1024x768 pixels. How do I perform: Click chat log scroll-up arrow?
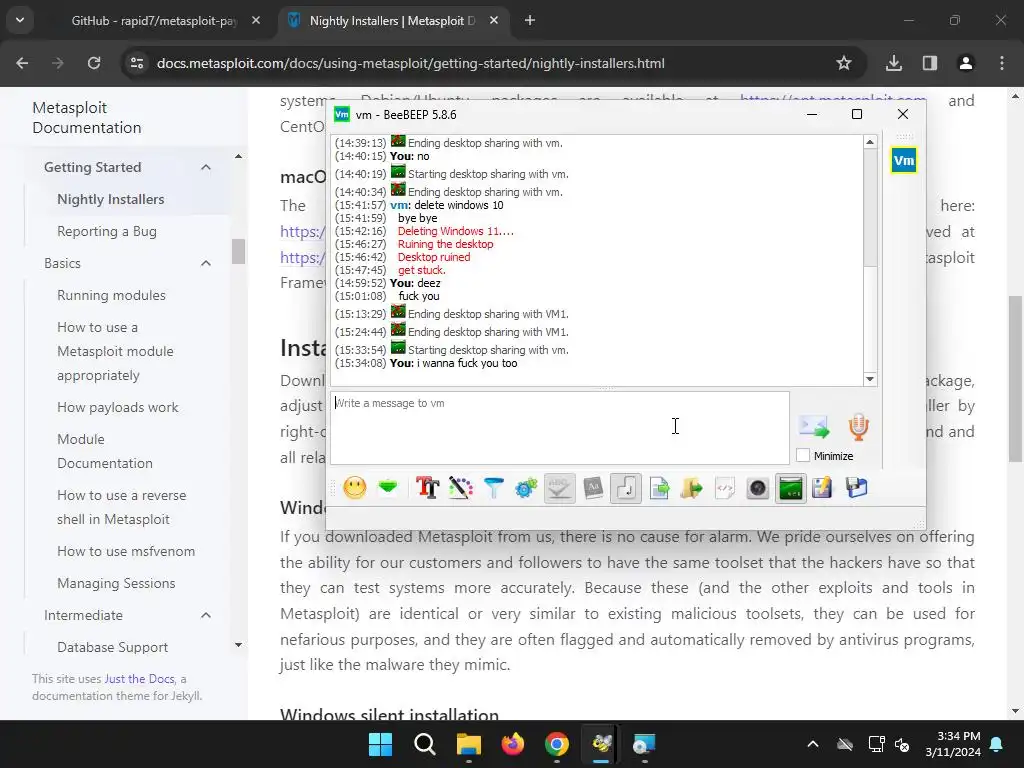870,142
